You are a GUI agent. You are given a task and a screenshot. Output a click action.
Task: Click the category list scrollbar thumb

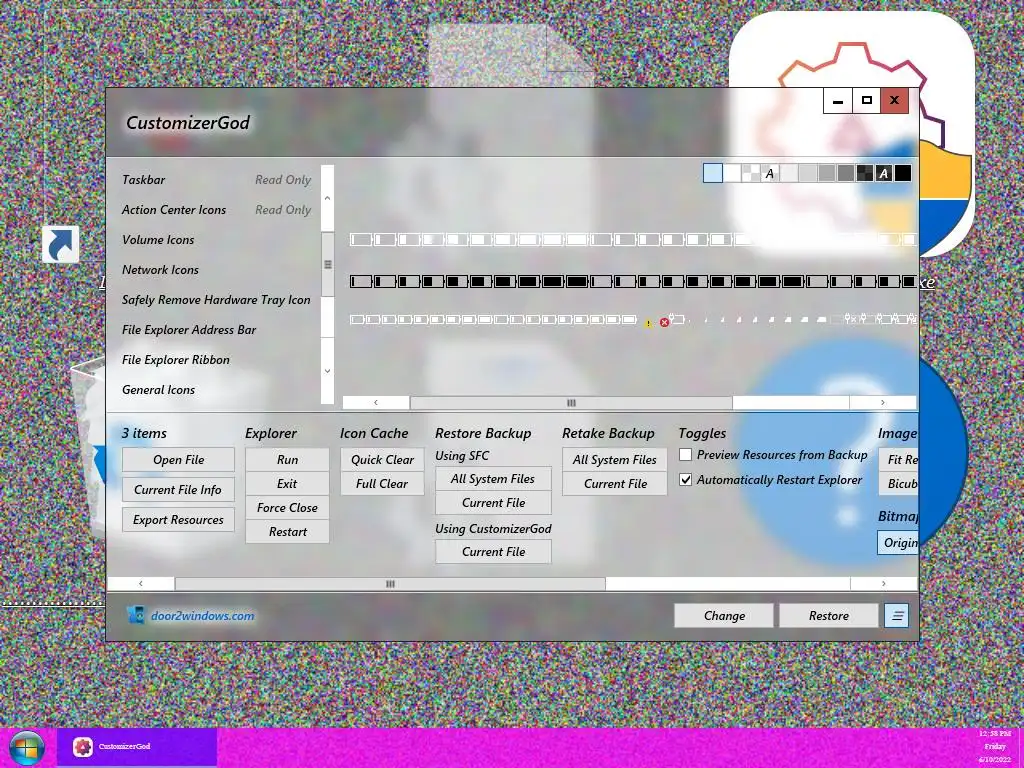pos(327,264)
